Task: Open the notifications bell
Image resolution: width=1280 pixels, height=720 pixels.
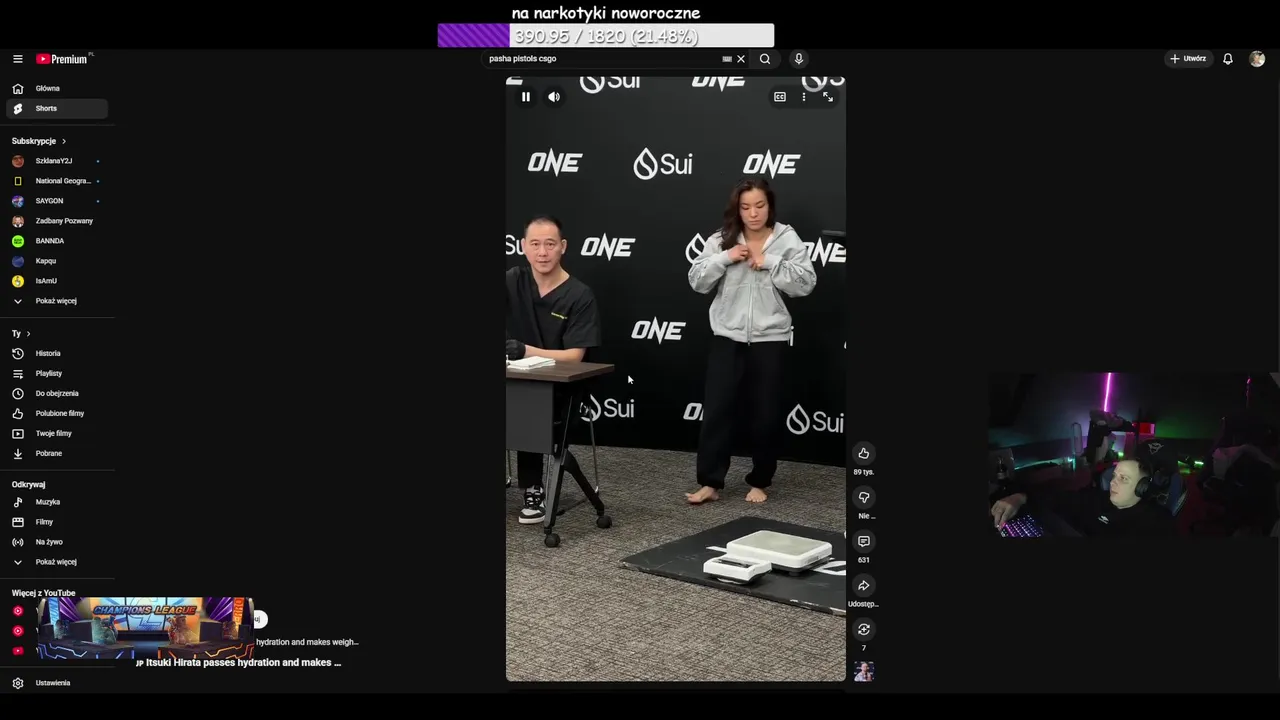Action: point(1228,59)
